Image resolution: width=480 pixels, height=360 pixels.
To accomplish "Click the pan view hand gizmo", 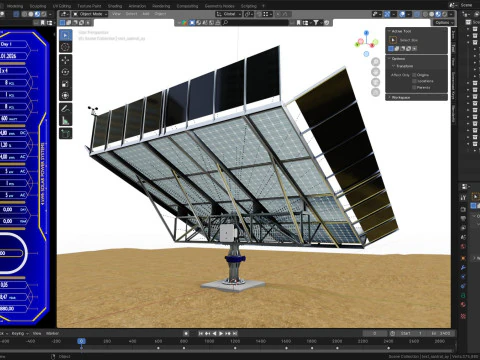I will pos(375,72).
